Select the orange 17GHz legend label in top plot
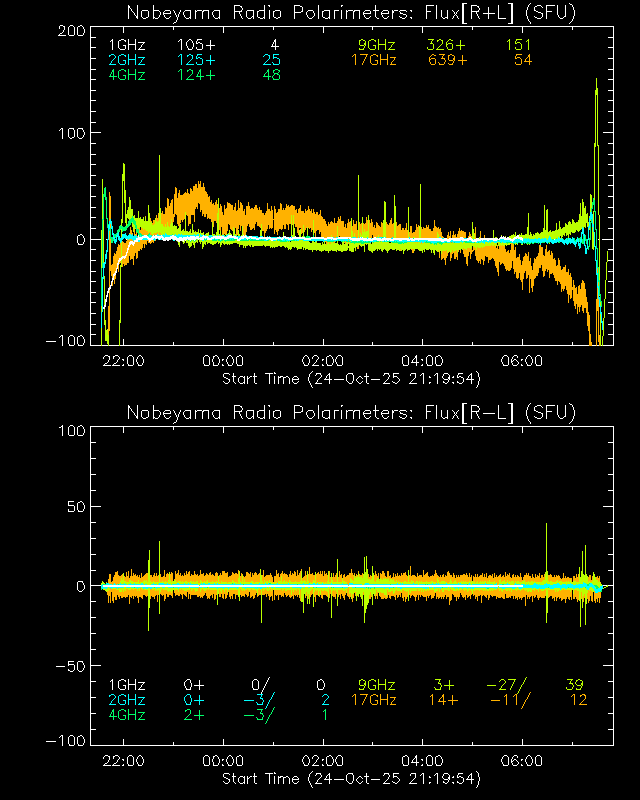640x800 pixels. (x=373, y=60)
